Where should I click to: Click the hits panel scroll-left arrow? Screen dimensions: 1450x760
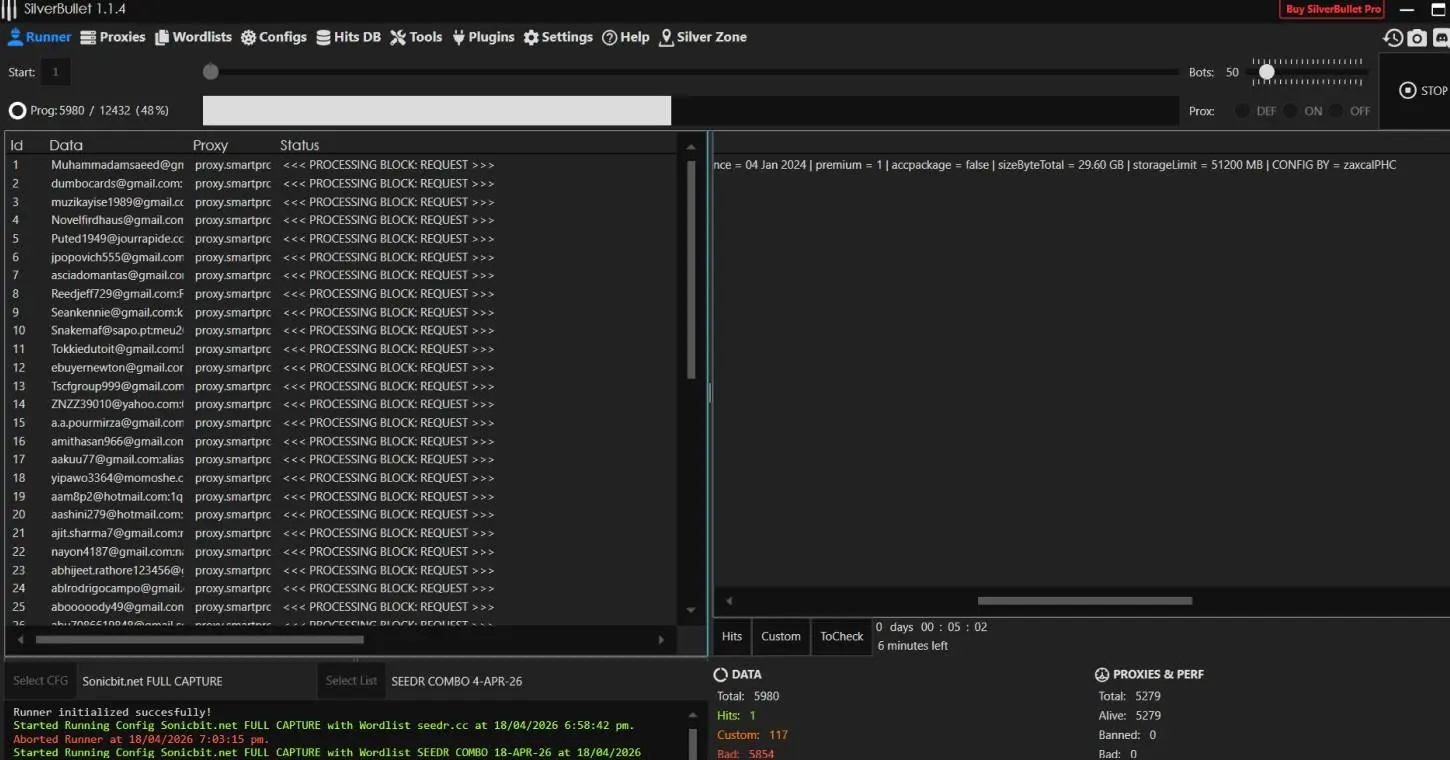click(x=729, y=601)
